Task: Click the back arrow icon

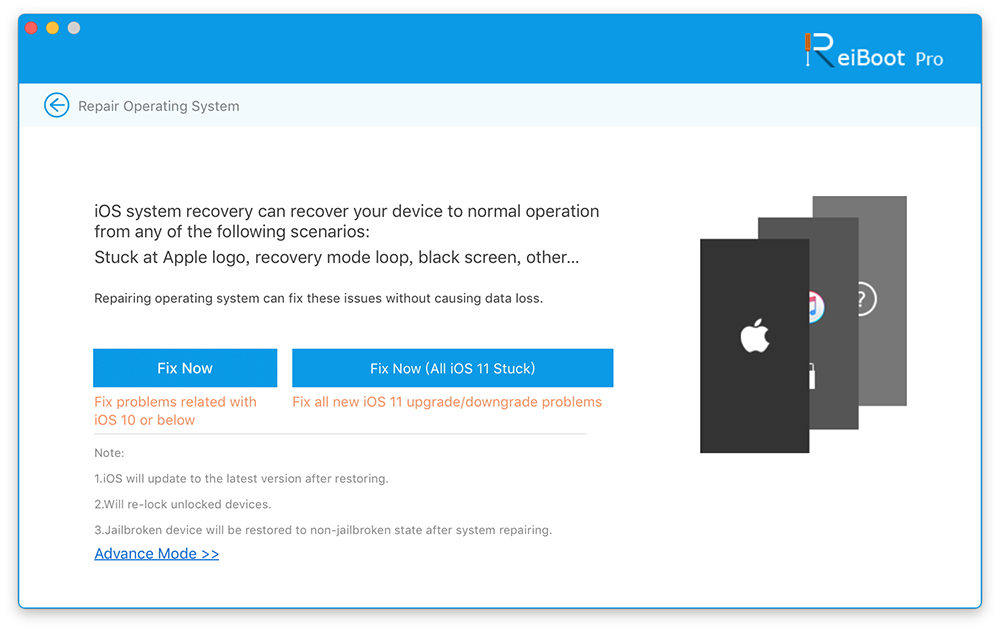Action: (x=57, y=105)
